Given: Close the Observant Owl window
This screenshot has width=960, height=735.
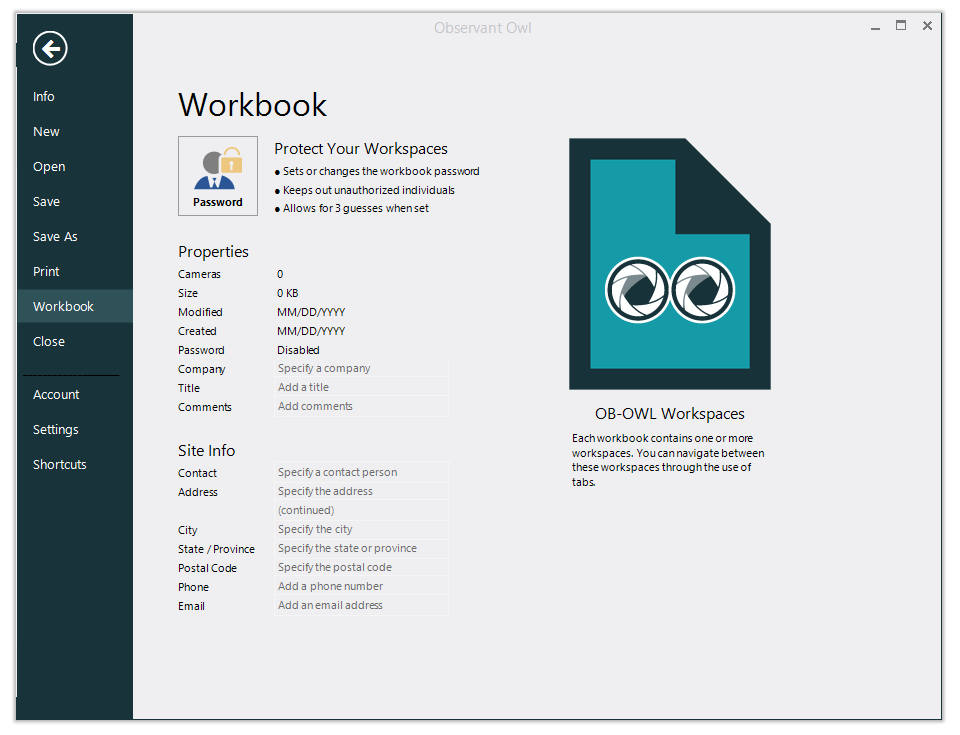Looking at the screenshot, I should tap(927, 26).
